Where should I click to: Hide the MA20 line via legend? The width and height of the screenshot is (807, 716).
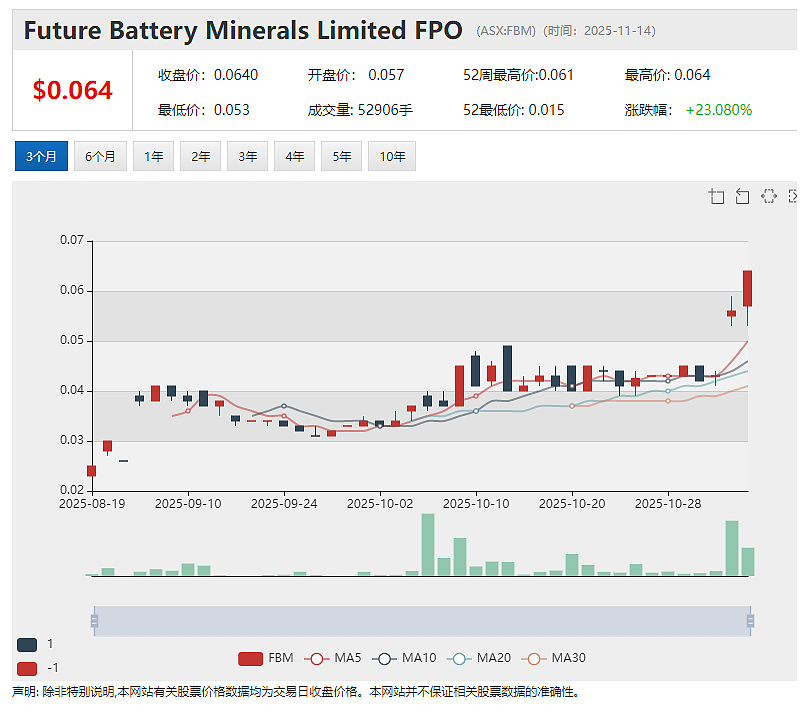[x=479, y=658]
